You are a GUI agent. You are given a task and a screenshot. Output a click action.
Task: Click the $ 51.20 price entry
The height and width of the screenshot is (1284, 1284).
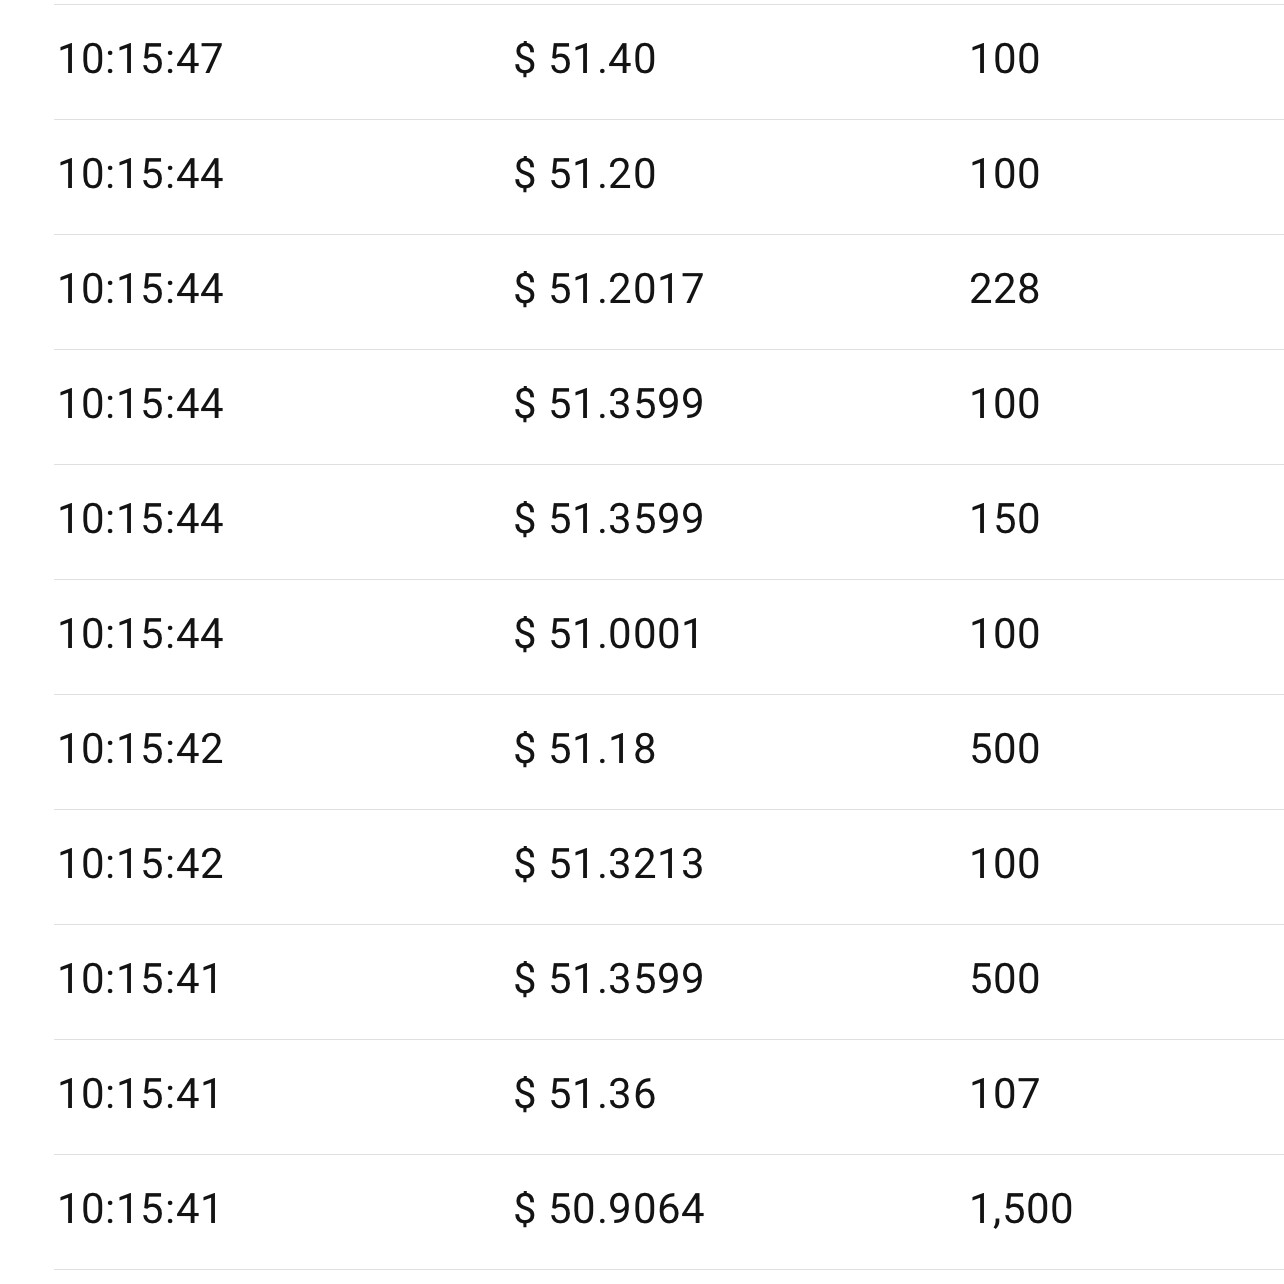point(585,174)
